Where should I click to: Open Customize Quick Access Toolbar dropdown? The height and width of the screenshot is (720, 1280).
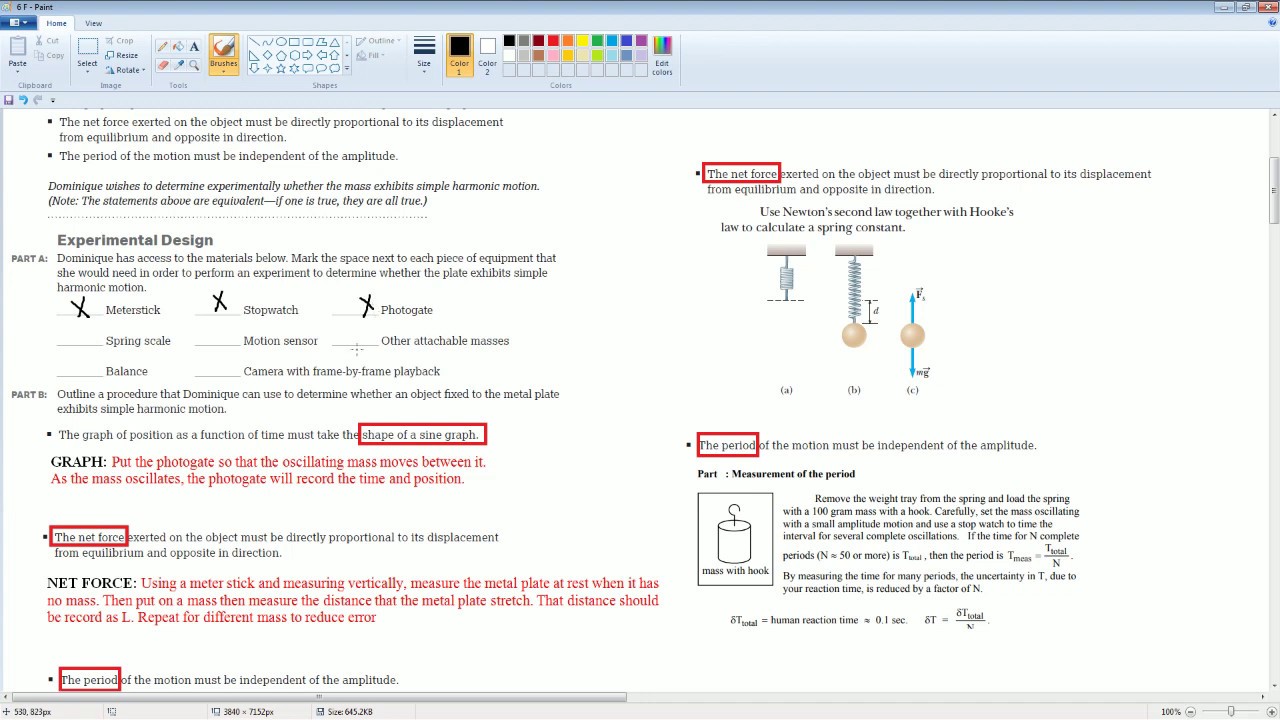53,100
